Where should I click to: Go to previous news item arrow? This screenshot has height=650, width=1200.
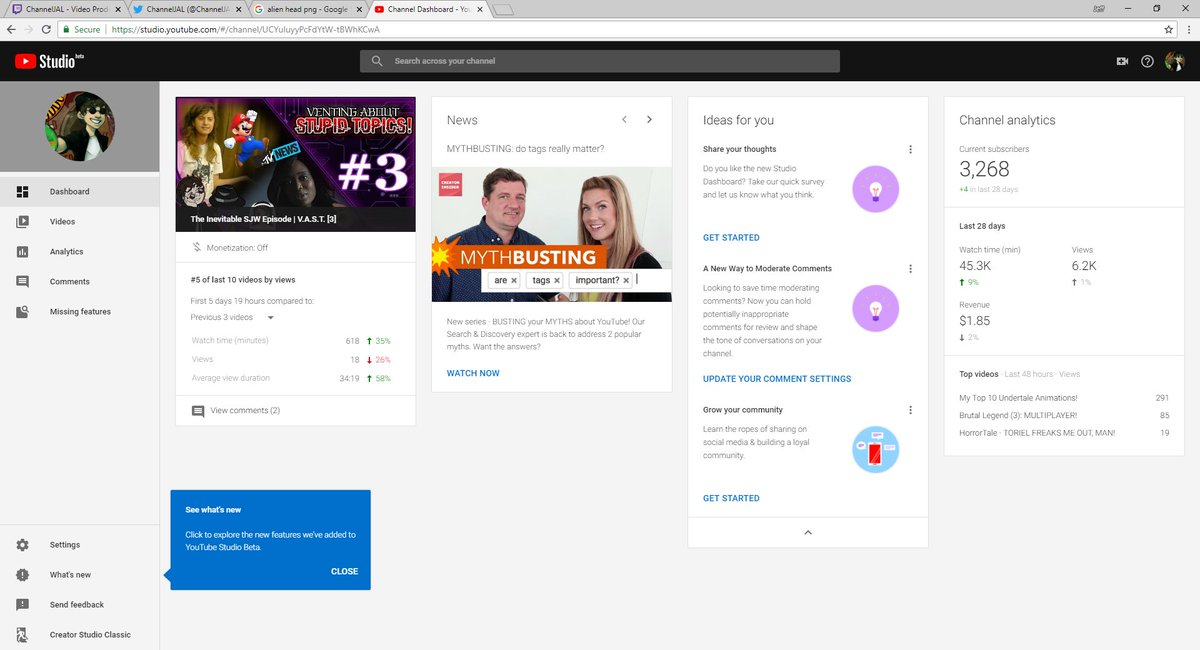point(624,119)
